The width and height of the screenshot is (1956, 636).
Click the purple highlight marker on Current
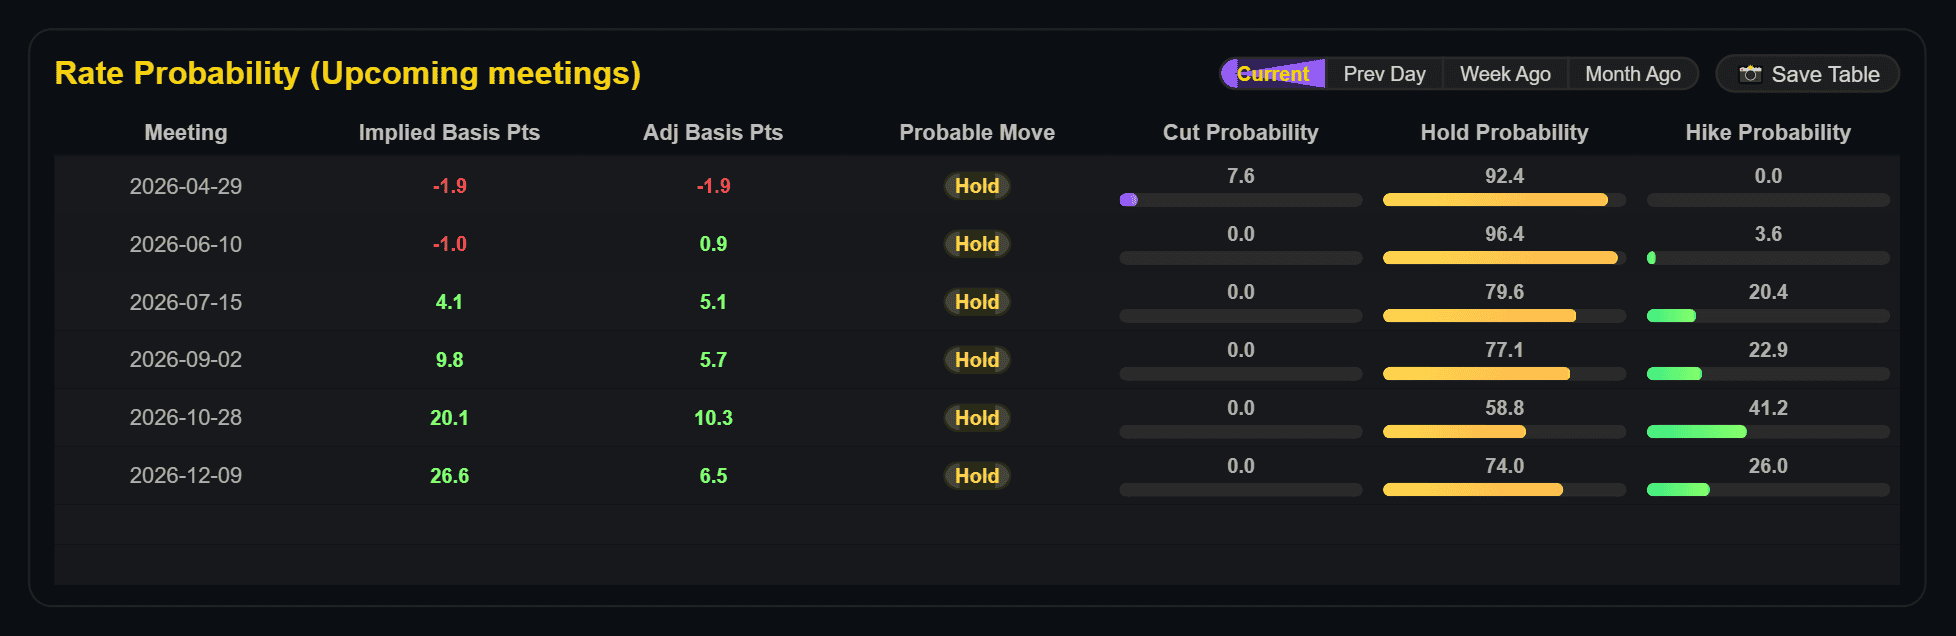pyautogui.click(x=1232, y=73)
